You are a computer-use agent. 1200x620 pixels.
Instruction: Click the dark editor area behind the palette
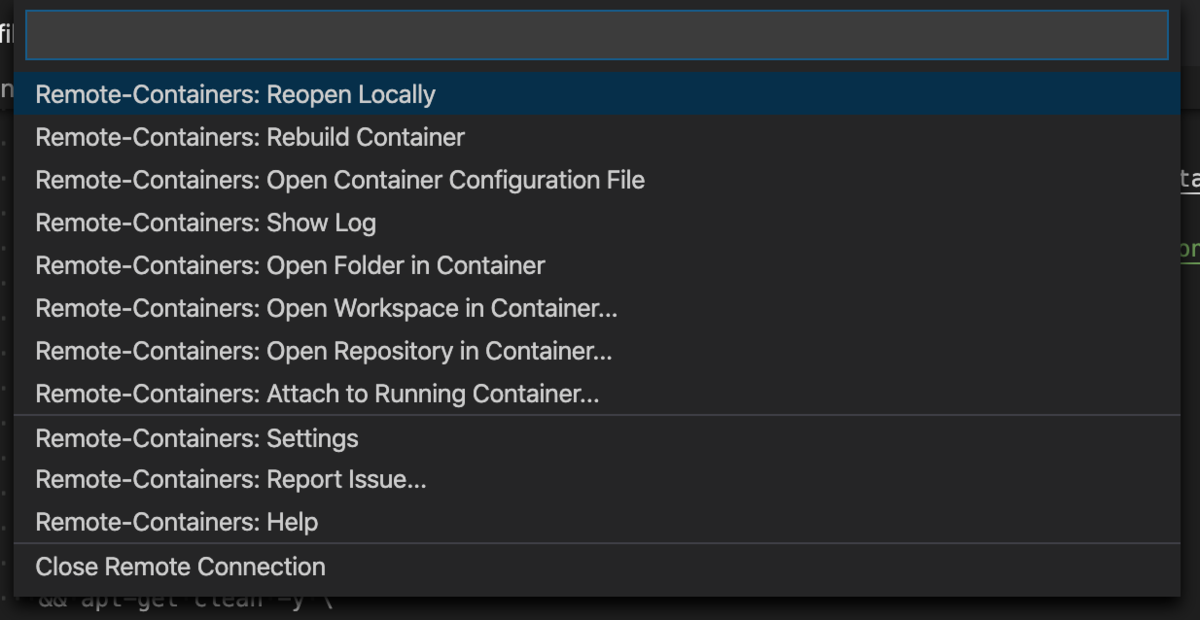(x=600, y=608)
